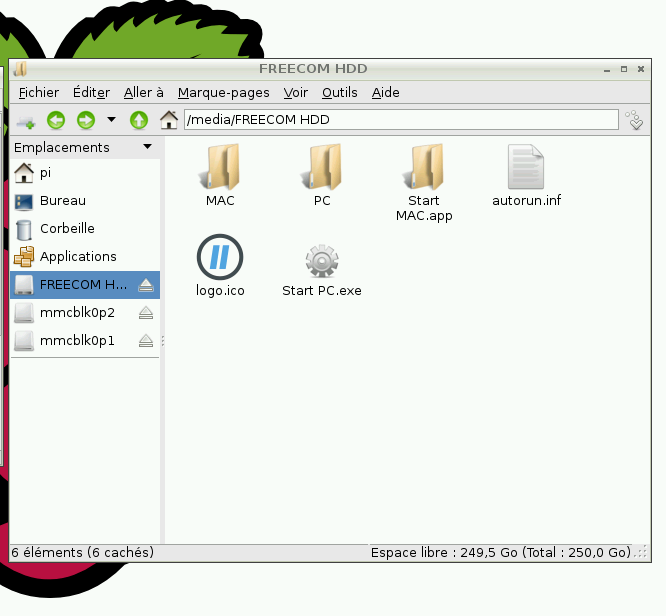Open the Fichier menu

point(39,93)
